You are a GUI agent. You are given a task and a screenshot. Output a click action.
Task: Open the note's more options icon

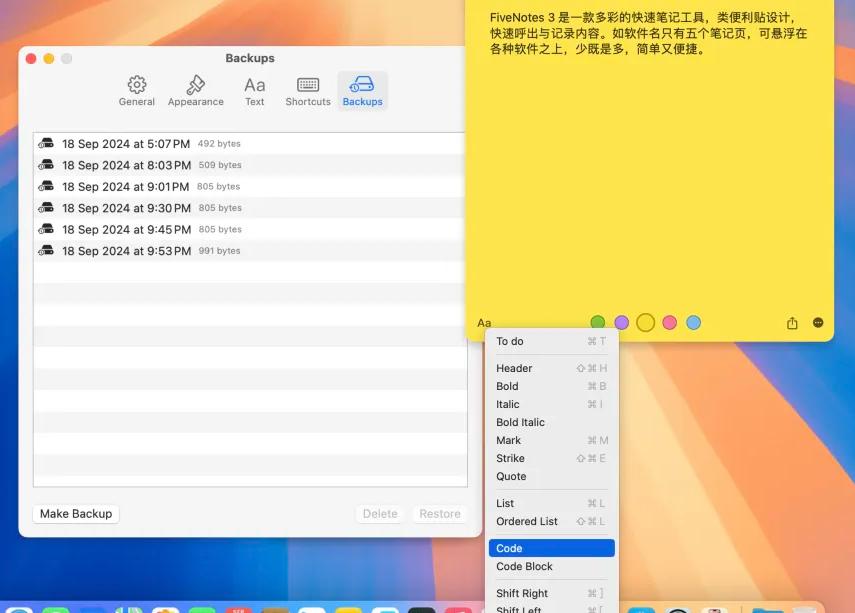pyautogui.click(x=818, y=323)
